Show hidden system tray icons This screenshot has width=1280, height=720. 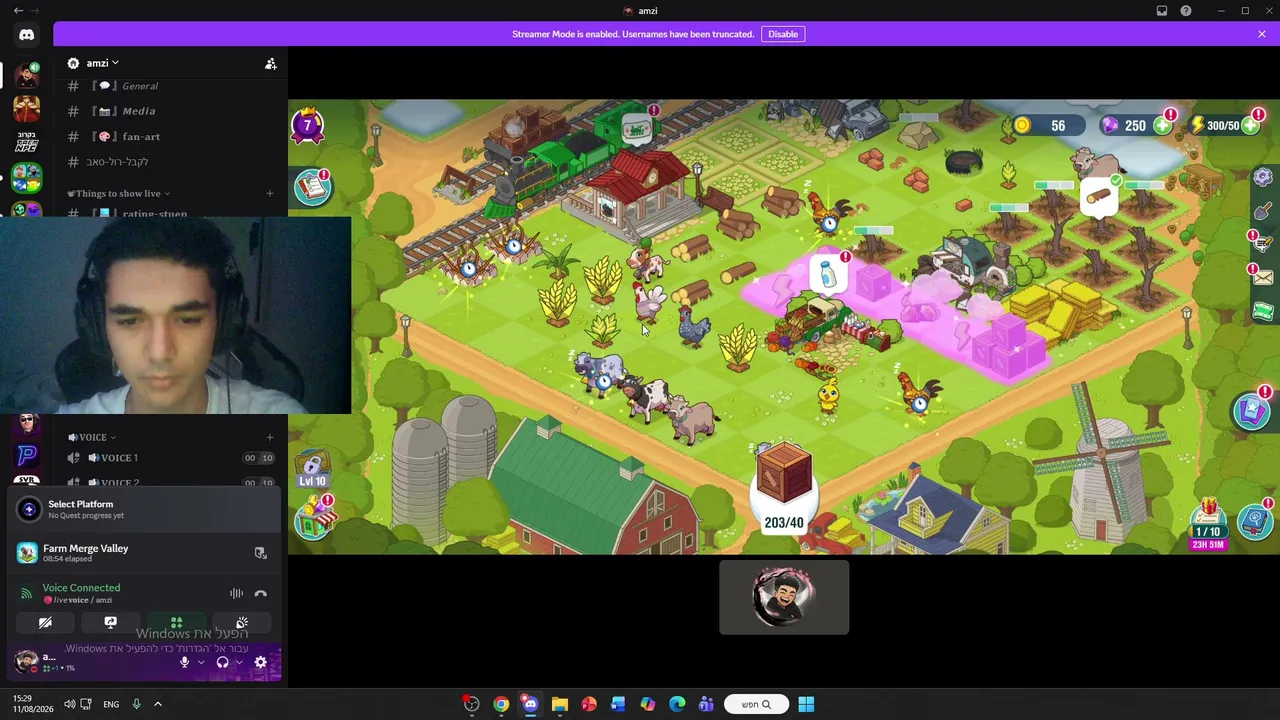157,704
